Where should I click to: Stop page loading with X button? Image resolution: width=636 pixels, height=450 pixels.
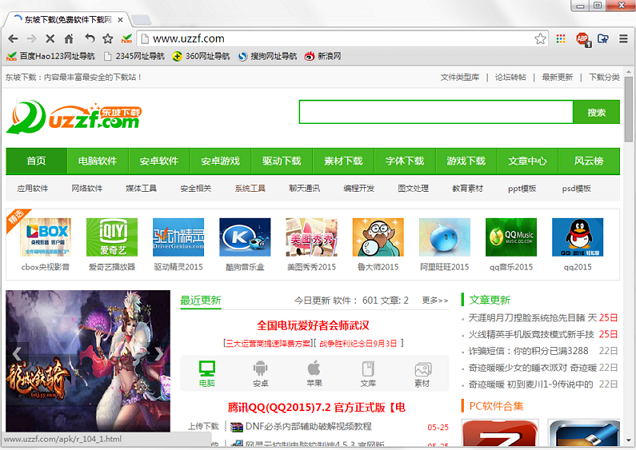pos(50,39)
